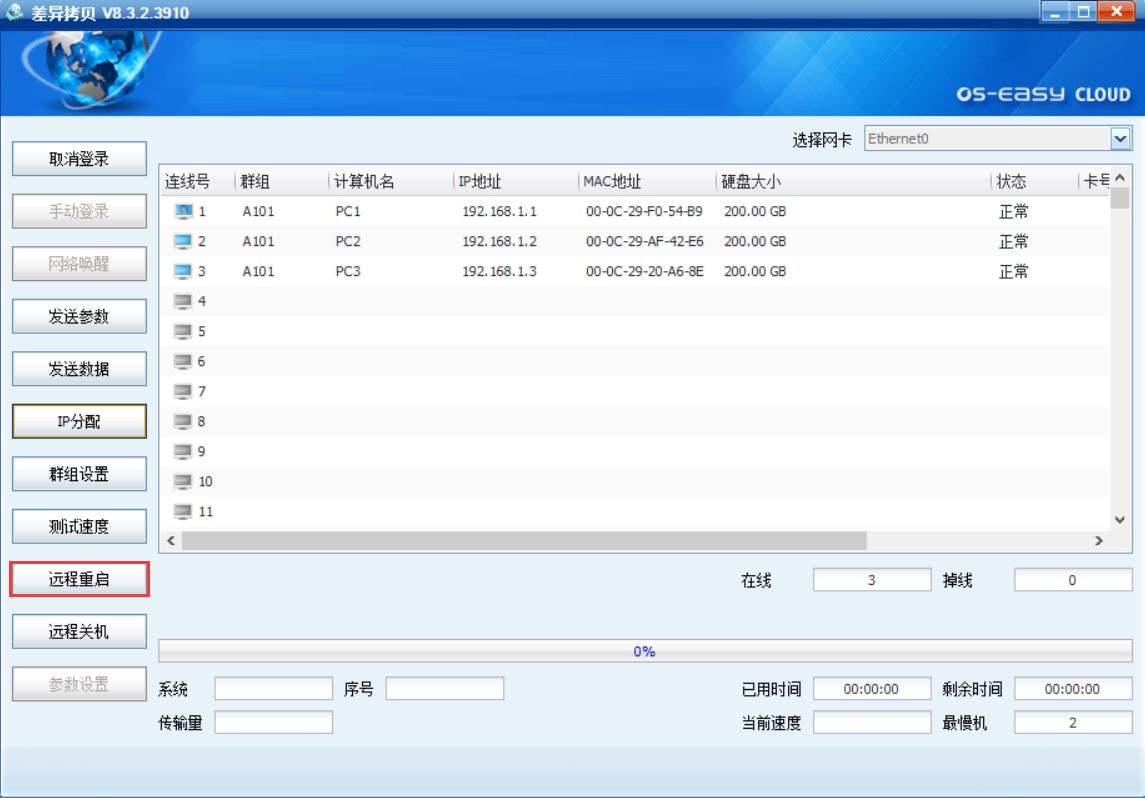Open IP分配 settings
Screen dimensions: 1145x798
[79, 422]
